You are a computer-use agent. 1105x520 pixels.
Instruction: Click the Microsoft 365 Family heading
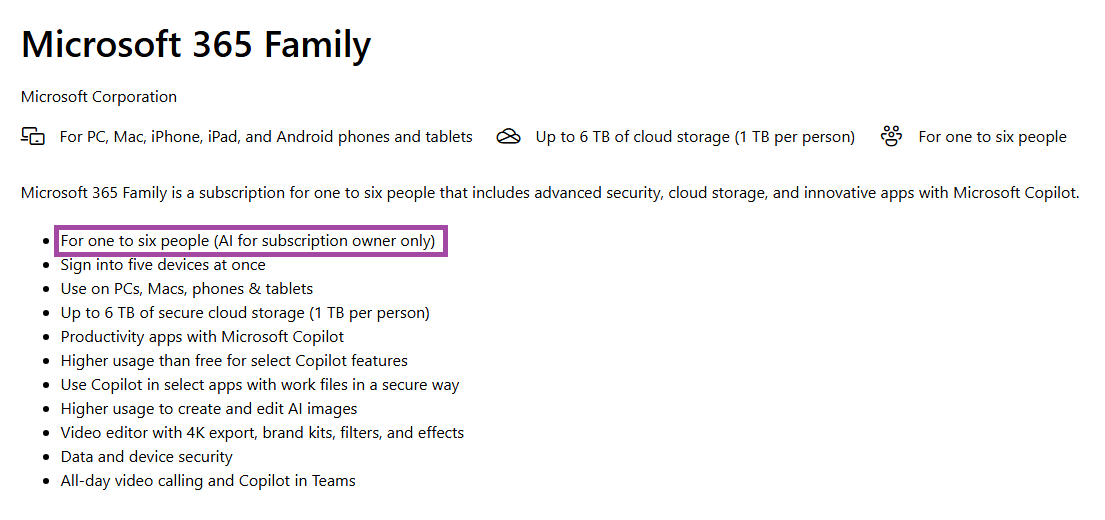pos(196,44)
